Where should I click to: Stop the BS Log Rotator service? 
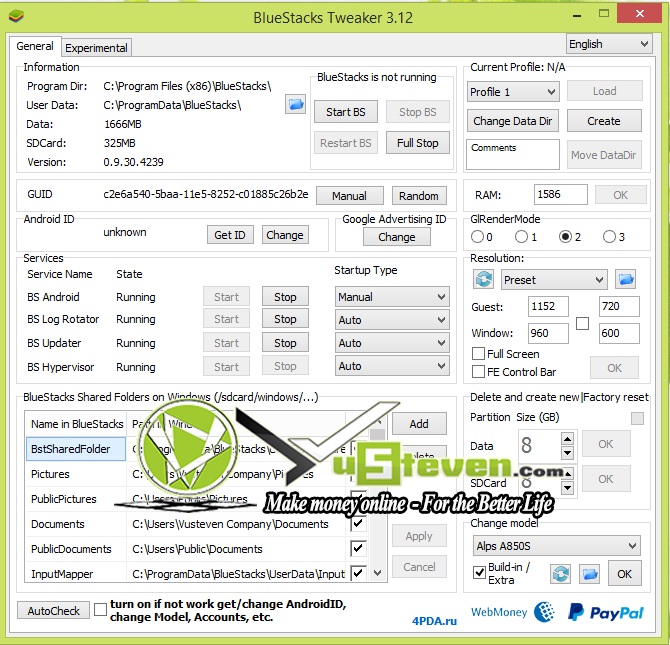(285, 319)
